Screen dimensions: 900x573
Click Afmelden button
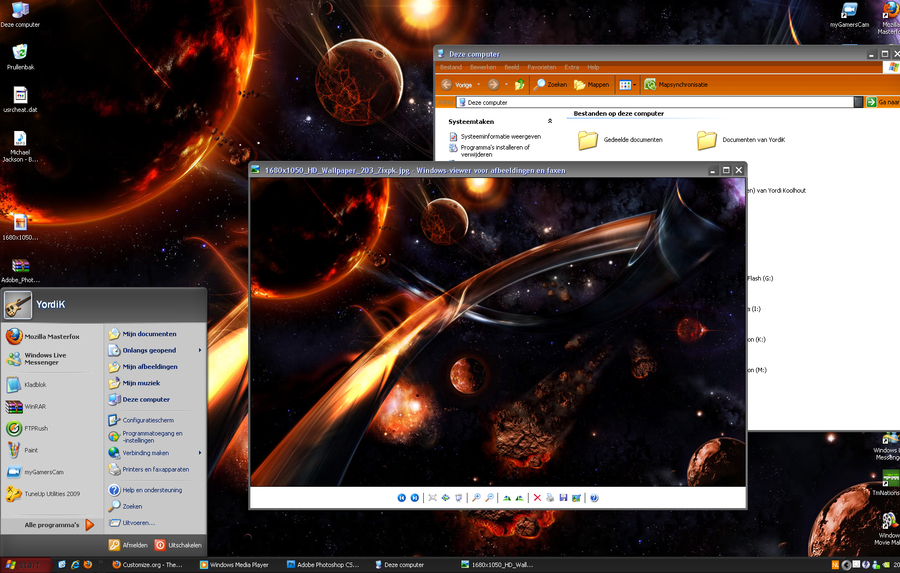129,545
